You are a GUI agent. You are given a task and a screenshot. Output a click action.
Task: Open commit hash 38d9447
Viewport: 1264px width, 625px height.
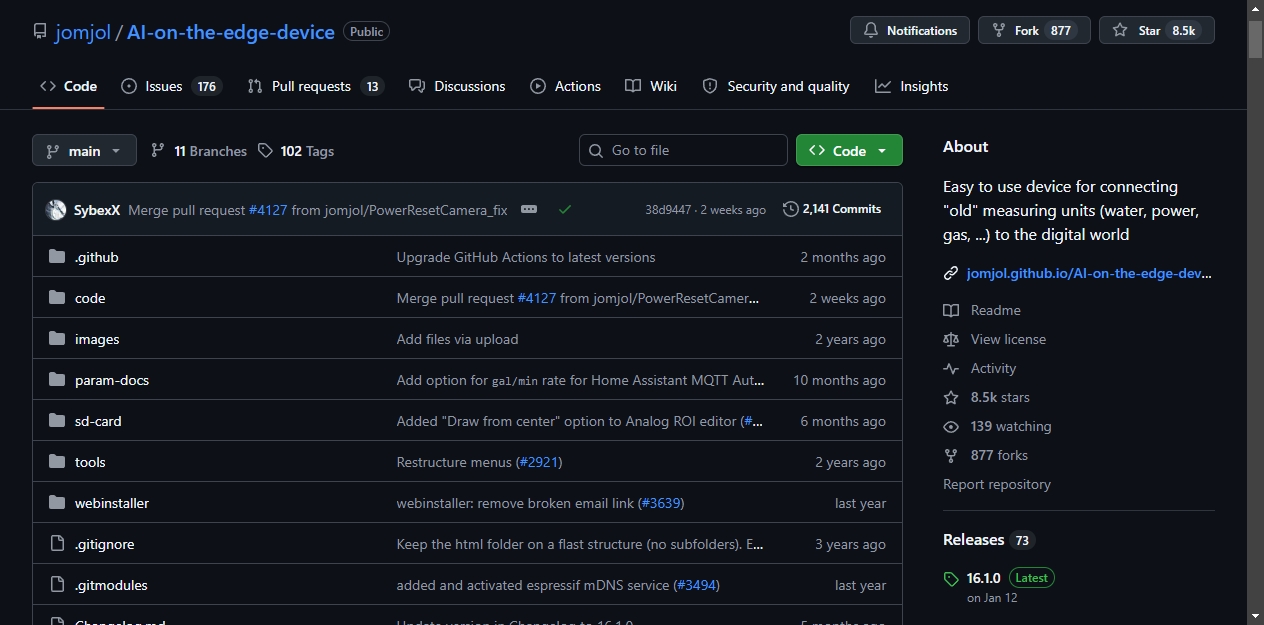pos(668,210)
